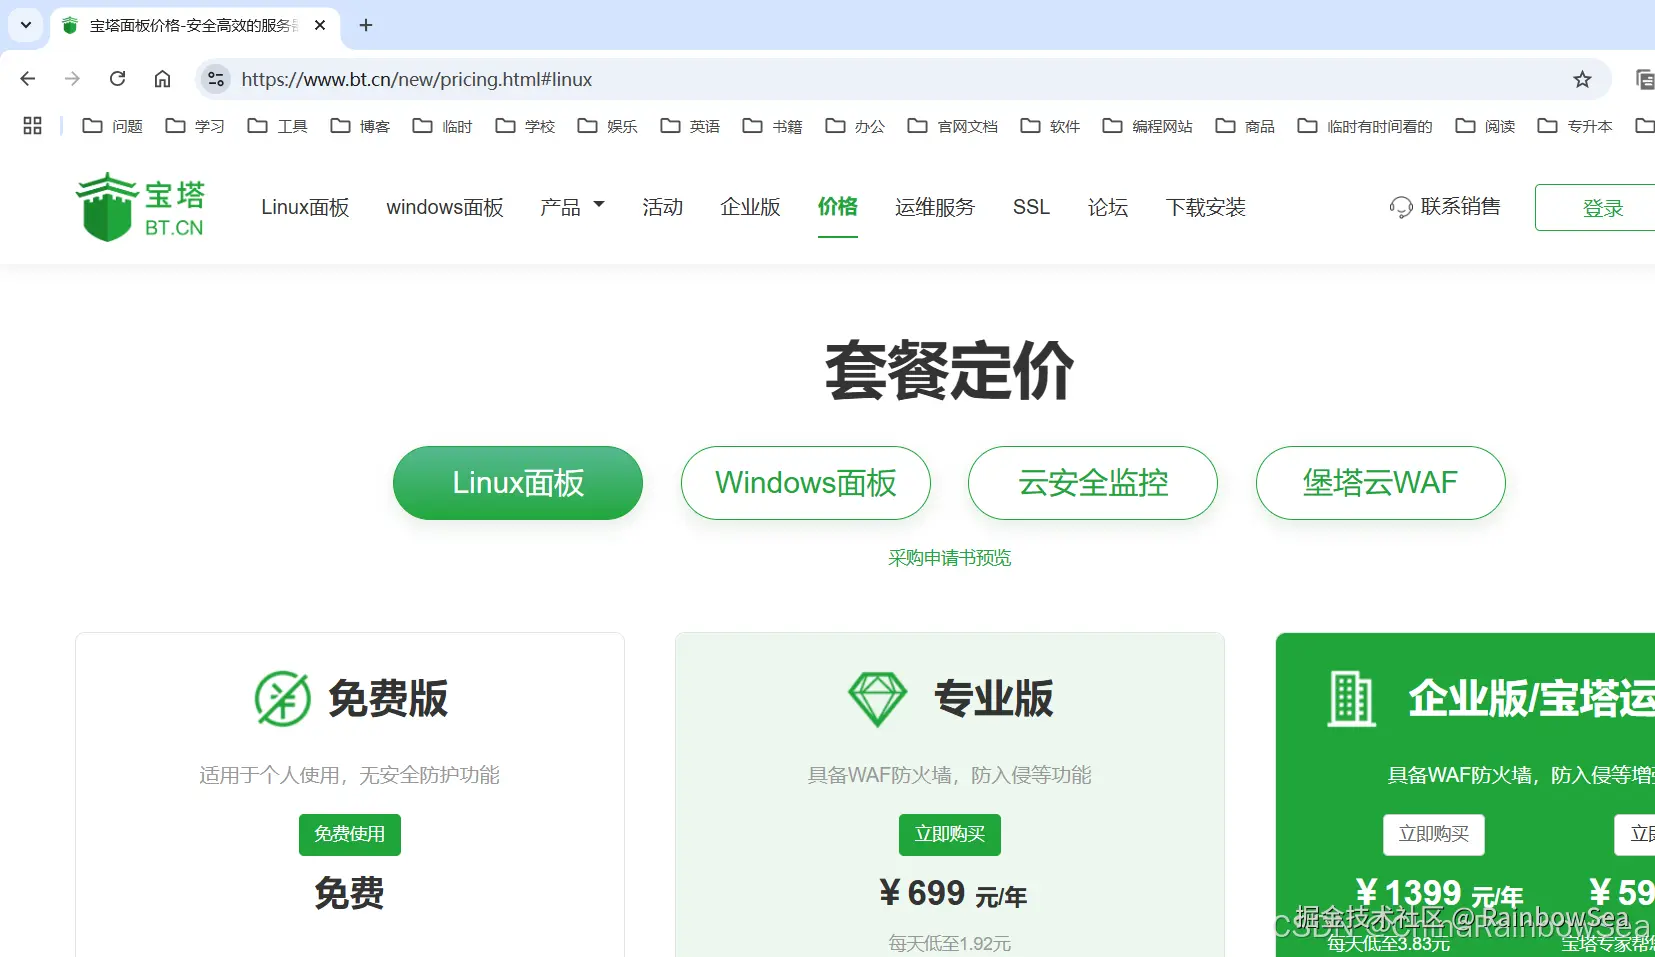
Task: Click the diamond icon on 专业版 card
Action: pos(878,698)
